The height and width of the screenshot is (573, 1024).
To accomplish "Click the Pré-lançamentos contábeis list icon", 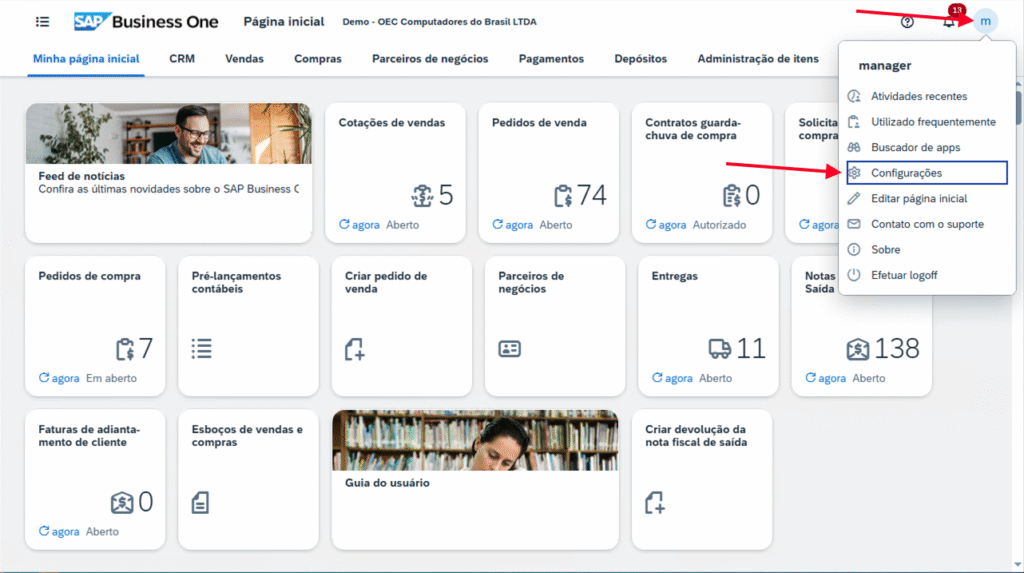I will pos(202,348).
